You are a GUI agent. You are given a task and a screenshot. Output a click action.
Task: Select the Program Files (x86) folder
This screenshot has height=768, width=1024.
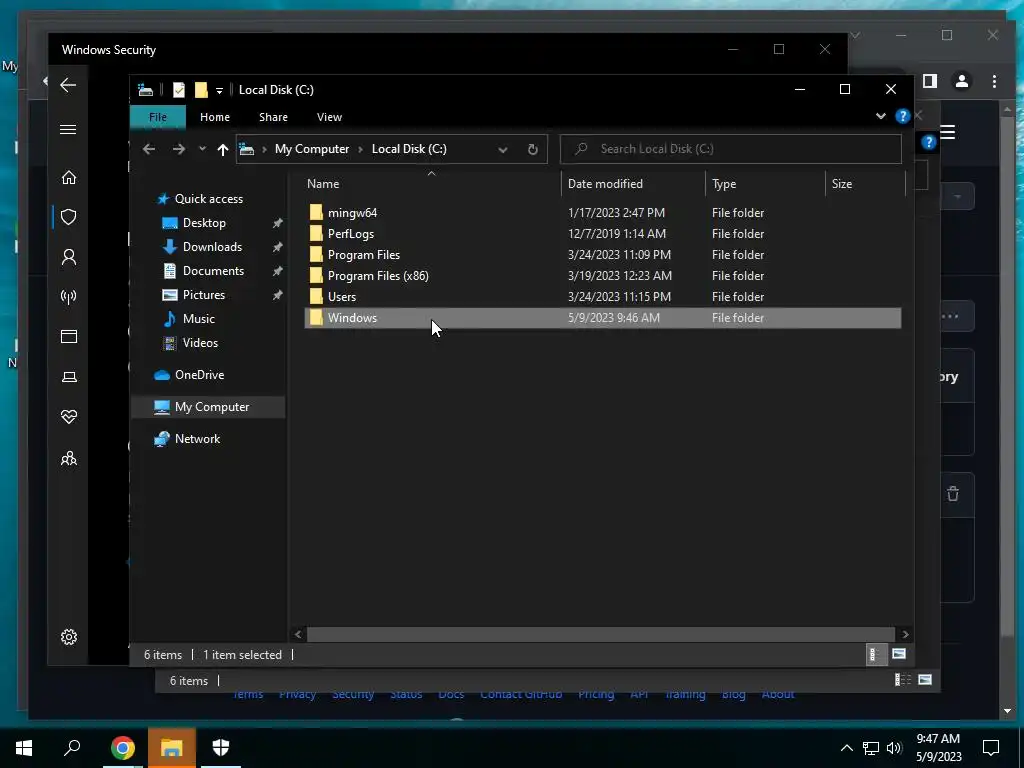[x=378, y=276]
